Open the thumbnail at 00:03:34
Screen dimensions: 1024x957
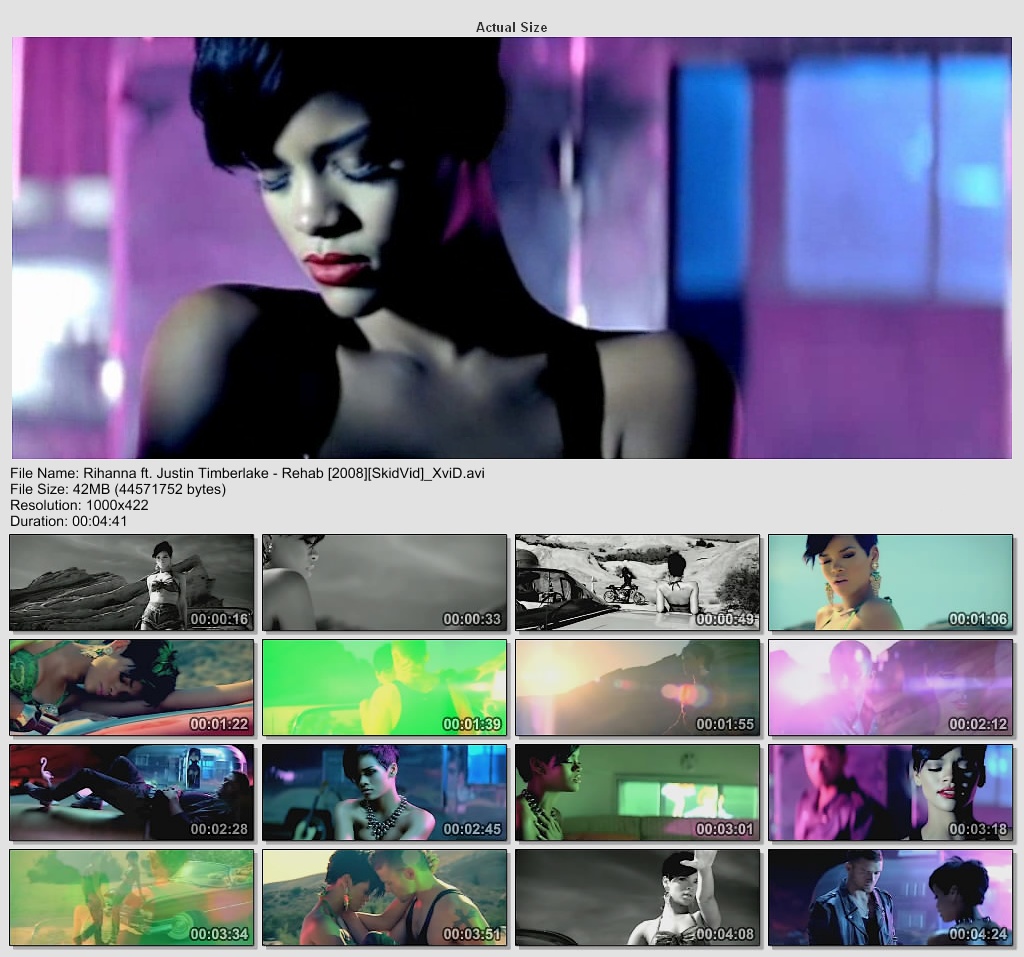tap(132, 898)
